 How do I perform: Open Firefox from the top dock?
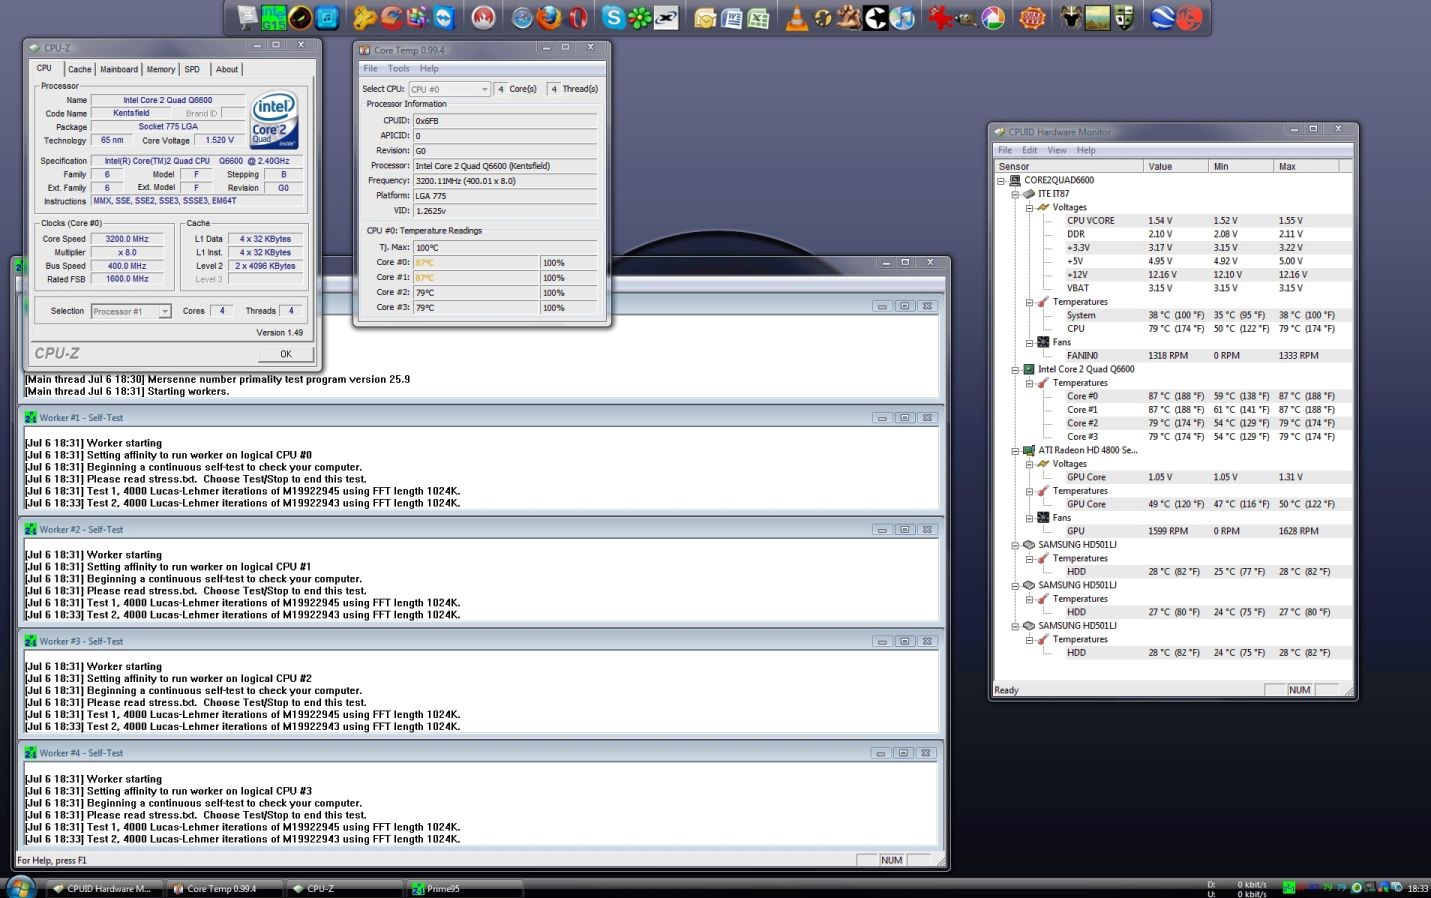point(549,17)
